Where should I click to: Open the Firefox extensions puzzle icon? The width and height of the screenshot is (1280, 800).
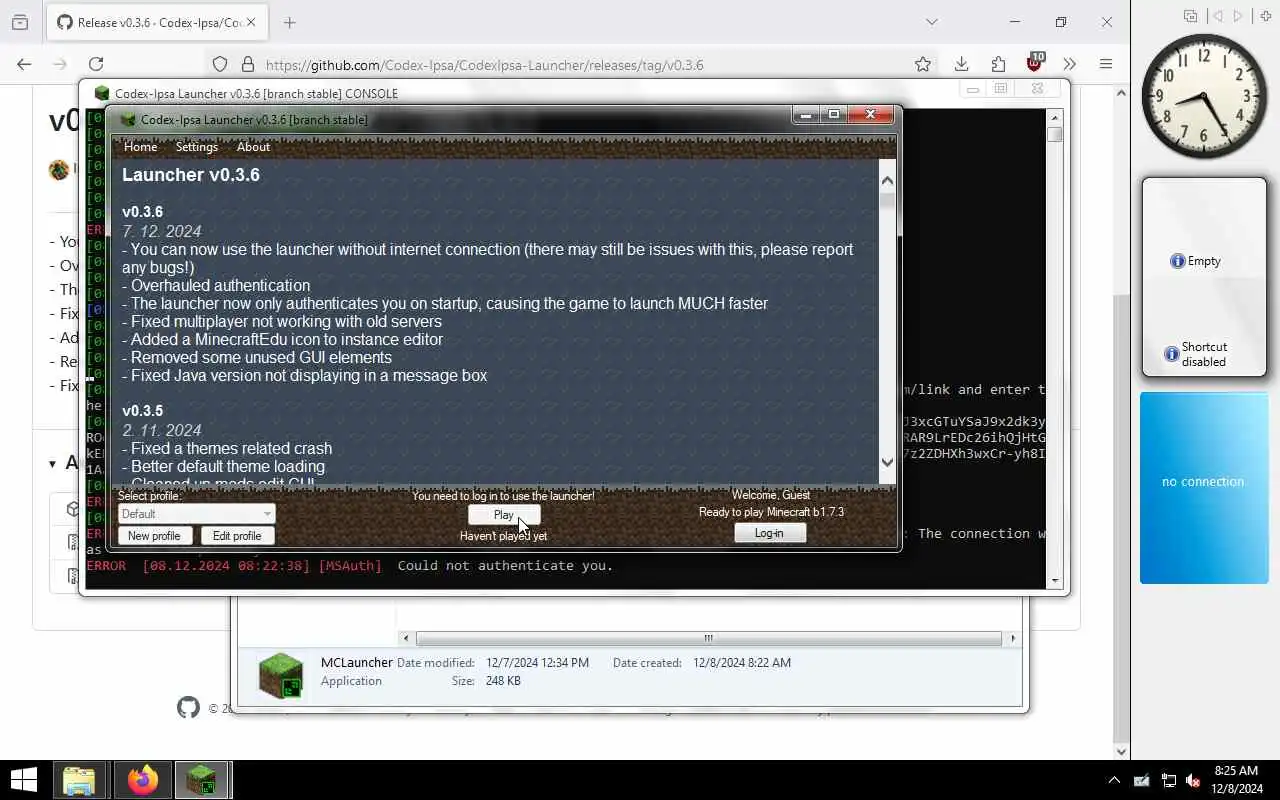pos(998,64)
